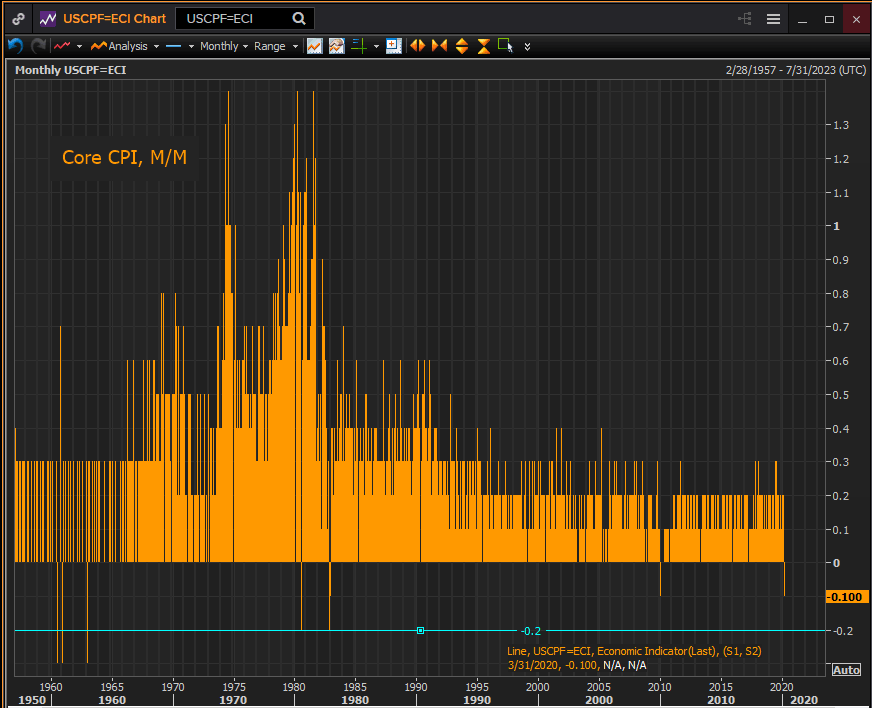Toggle the crosshair cursor tool
The height and width of the screenshot is (708, 872).
point(359,46)
